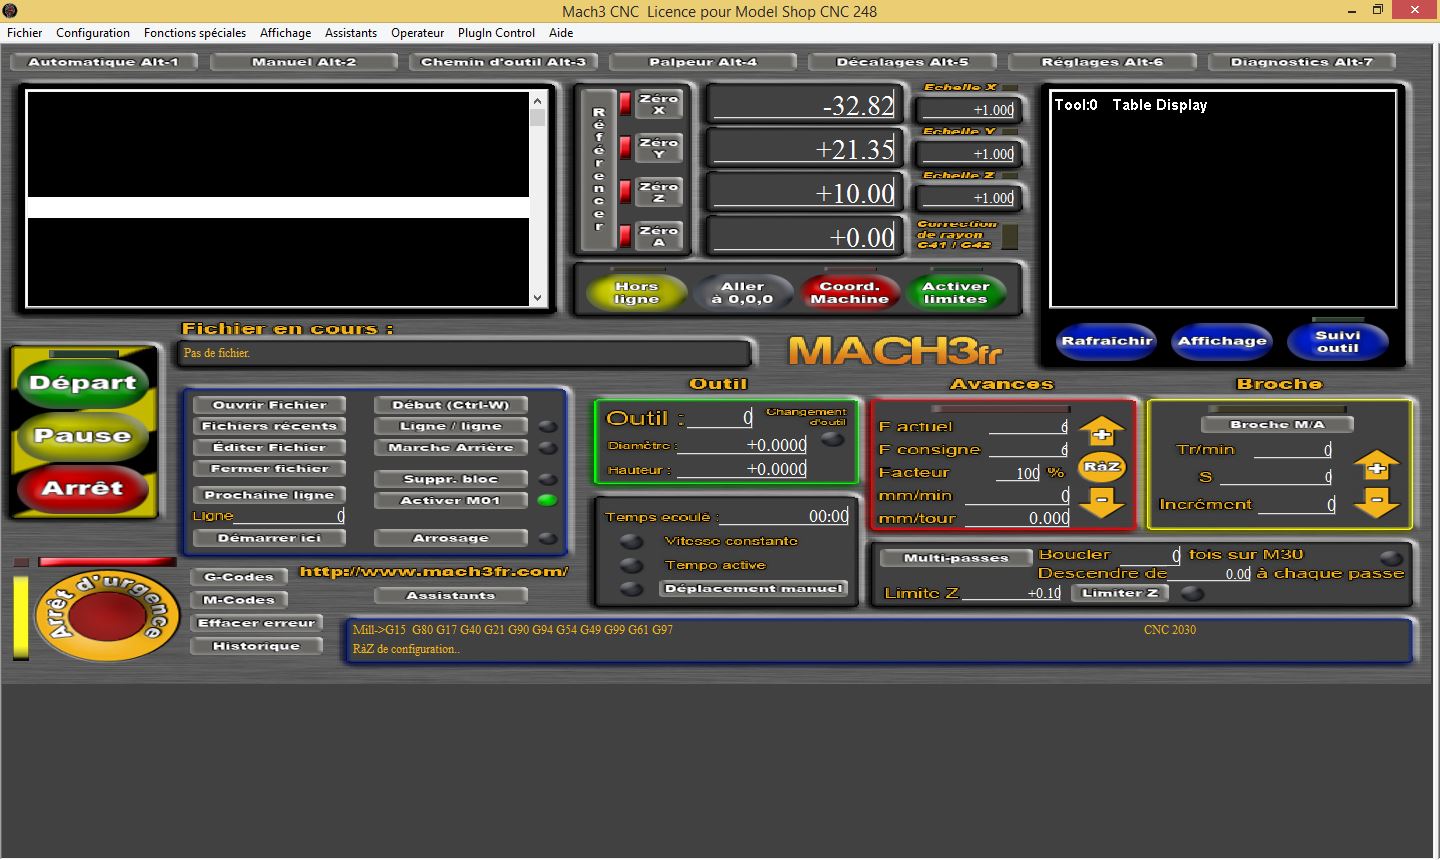Toggle spindle with Broche M/A
1440x860 pixels.
tap(1278, 424)
